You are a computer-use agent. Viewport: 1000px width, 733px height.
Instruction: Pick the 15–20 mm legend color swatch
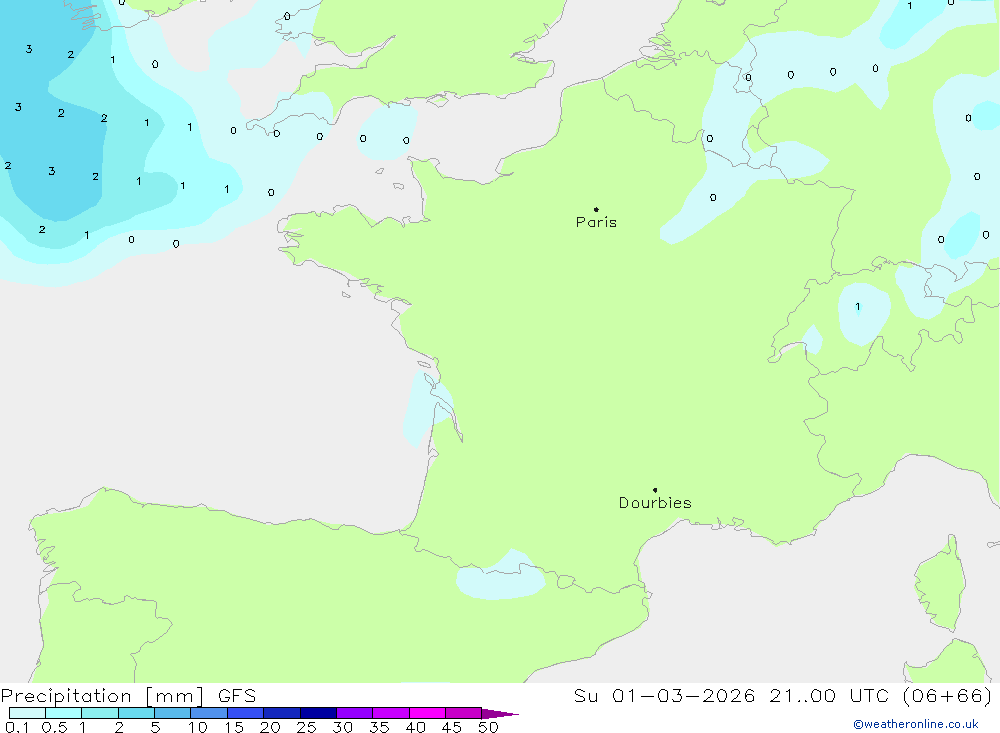246,713
